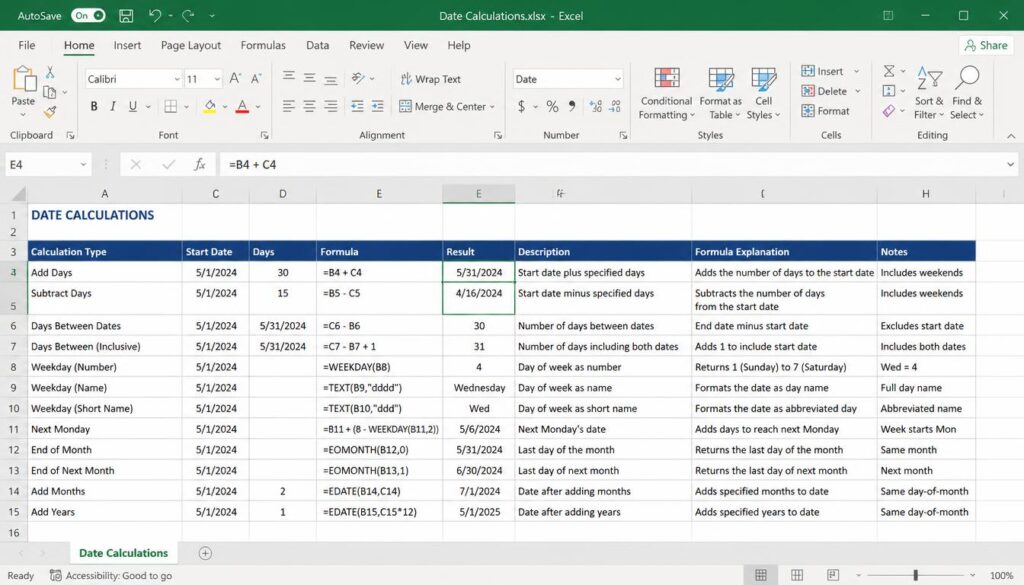Image resolution: width=1024 pixels, height=585 pixels.
Task: Open the Formulas ribbon tab
Action: tap(263, 45)
